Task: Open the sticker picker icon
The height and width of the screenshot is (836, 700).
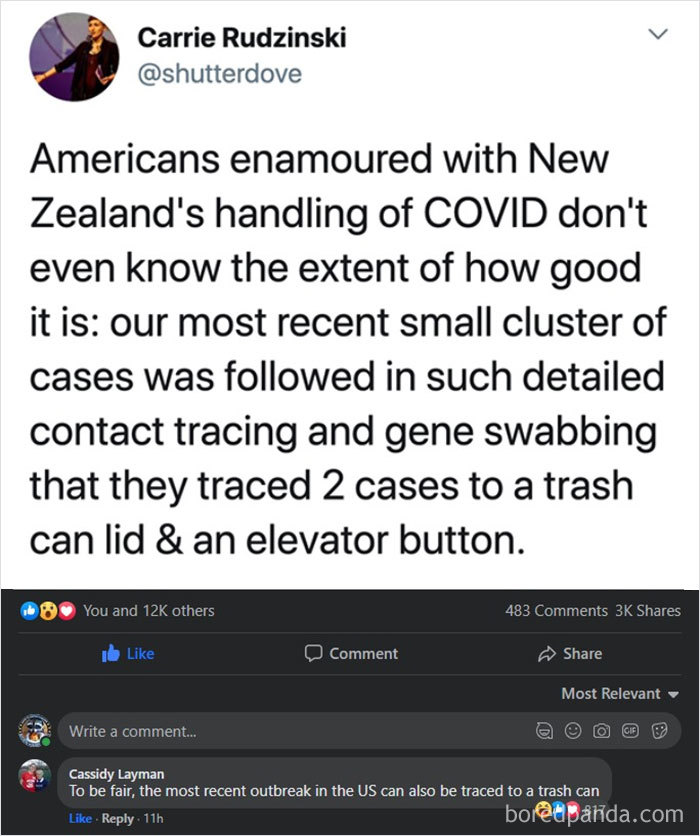Action: 657,730
